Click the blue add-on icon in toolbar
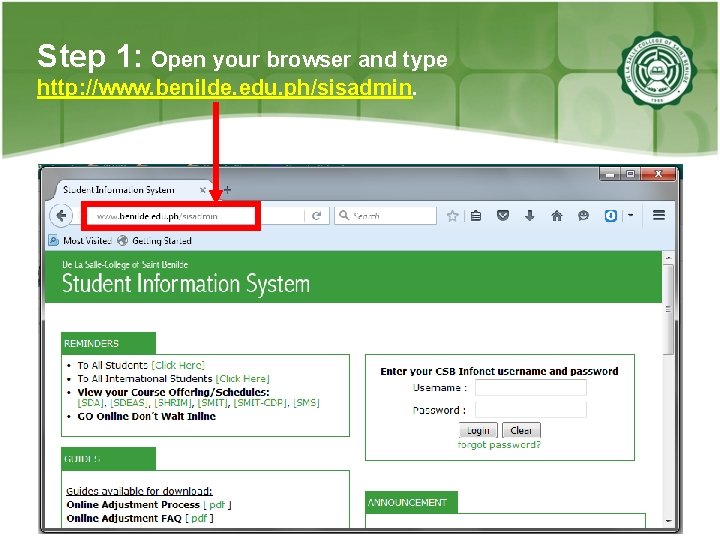This screenshot has height=540, width=720. click(x=610, y=216)
